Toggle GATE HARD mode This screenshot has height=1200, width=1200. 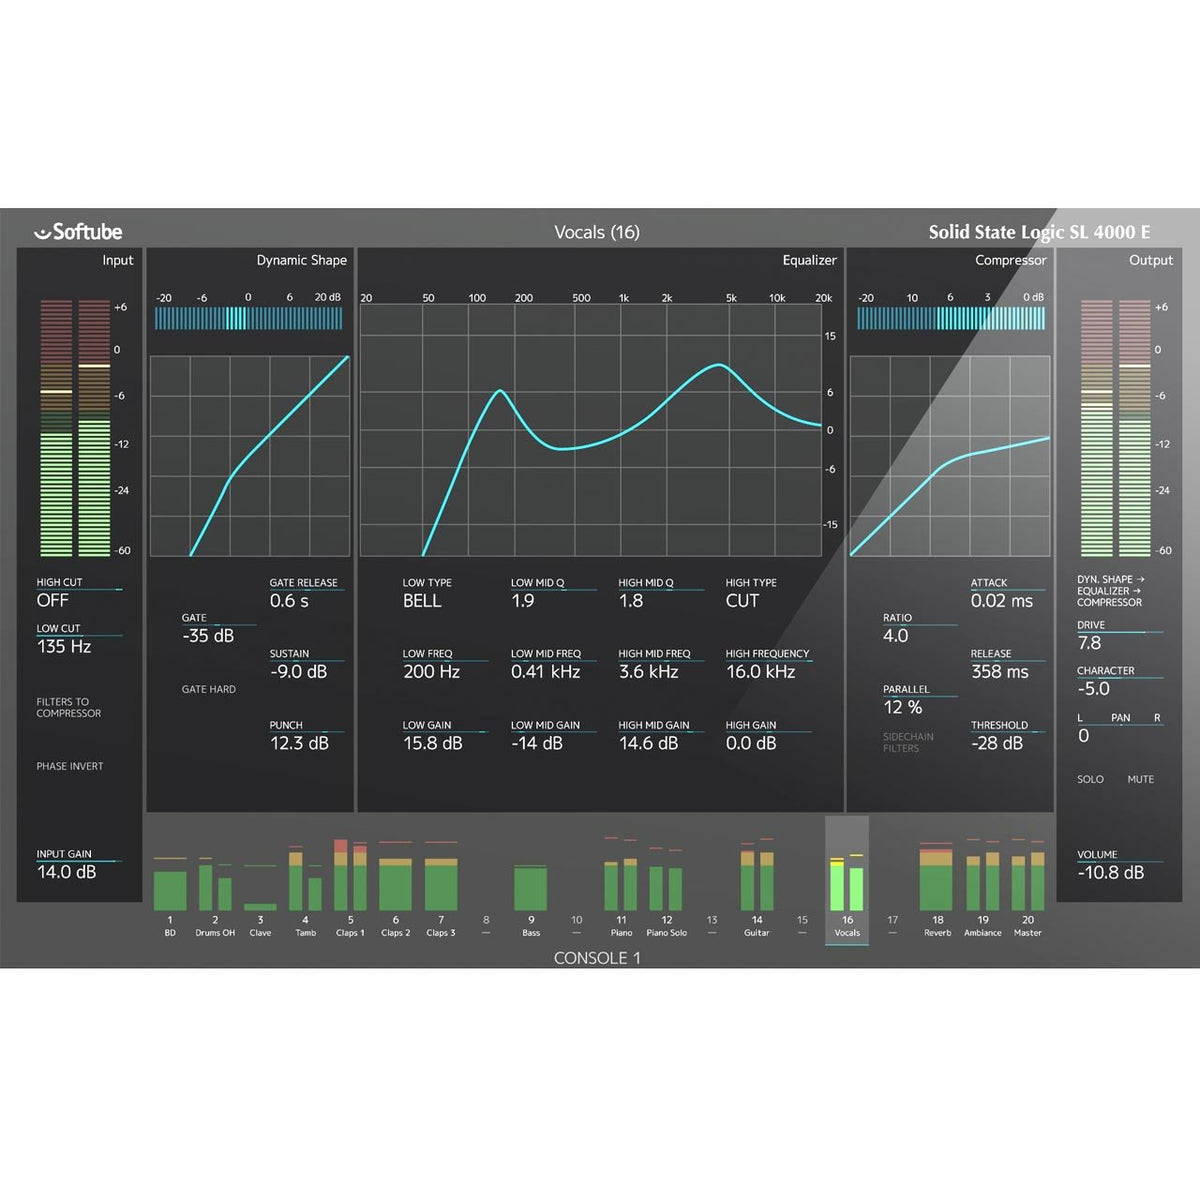209,689
